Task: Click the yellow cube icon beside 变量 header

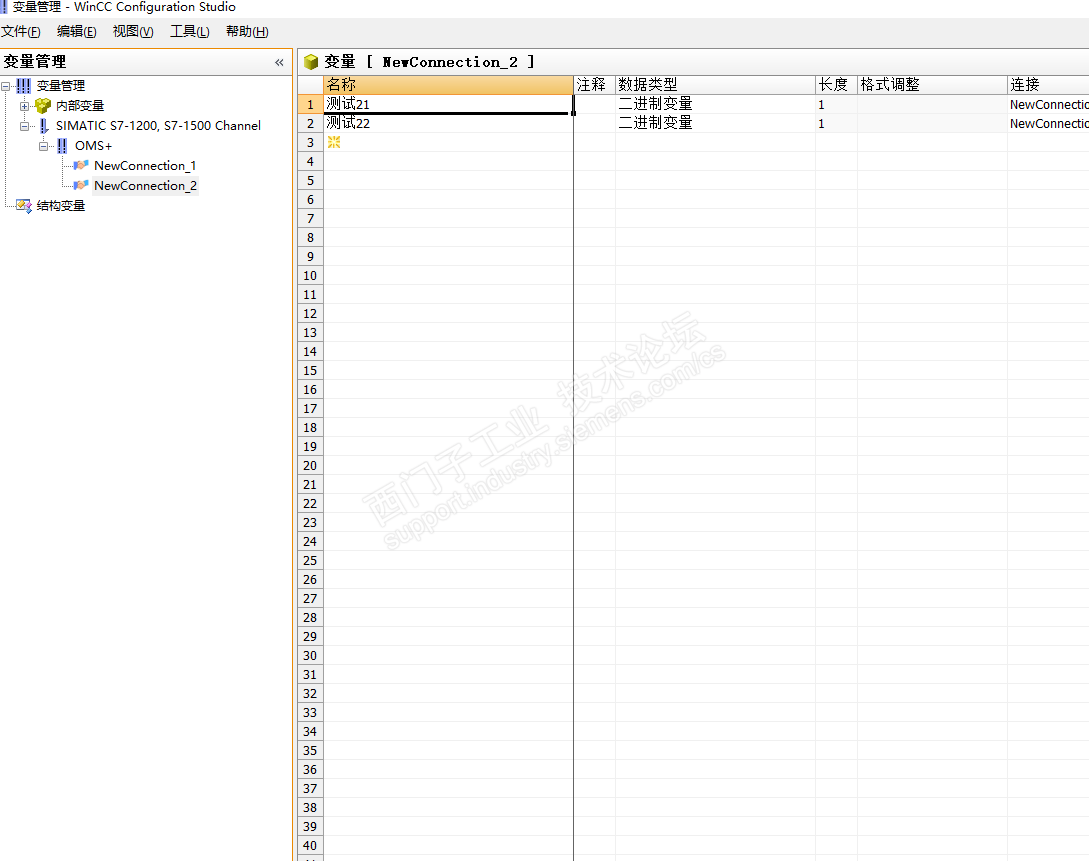Action: 311,62
